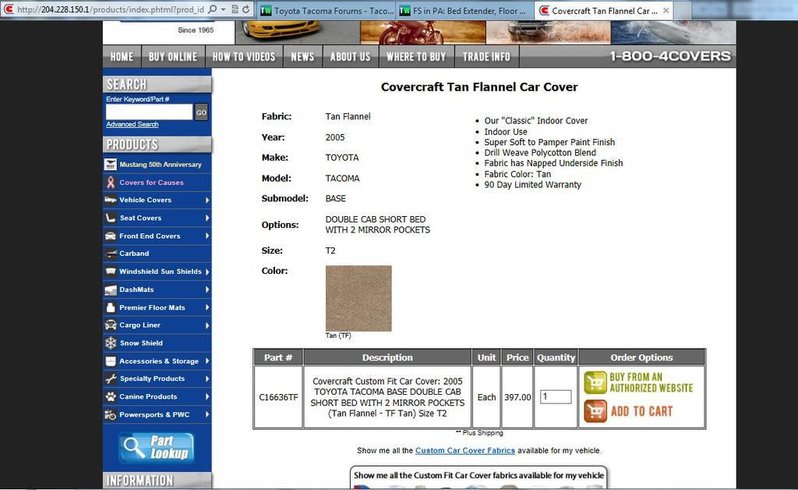Expand the Front End Covers submenu arrow
The width and height of the screenshot is (798, 490).
coord(207,236)
